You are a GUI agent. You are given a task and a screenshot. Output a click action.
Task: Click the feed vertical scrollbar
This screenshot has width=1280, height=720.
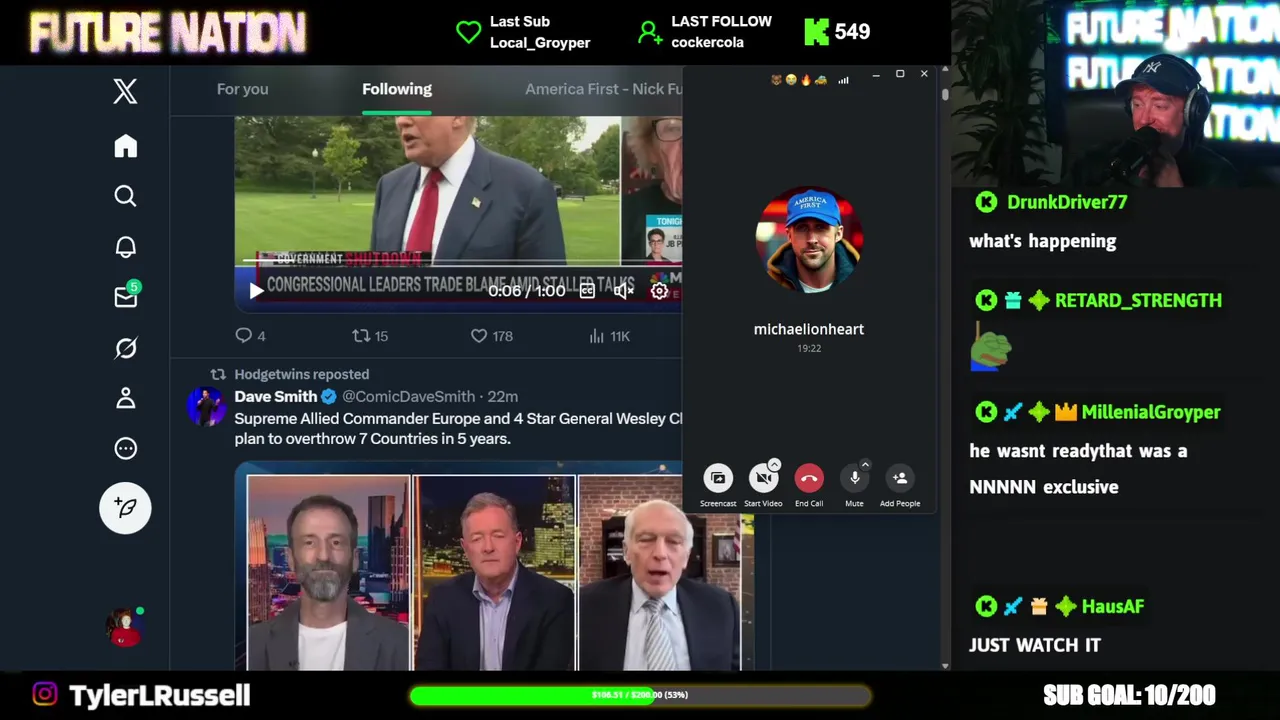tap(945, 94)
